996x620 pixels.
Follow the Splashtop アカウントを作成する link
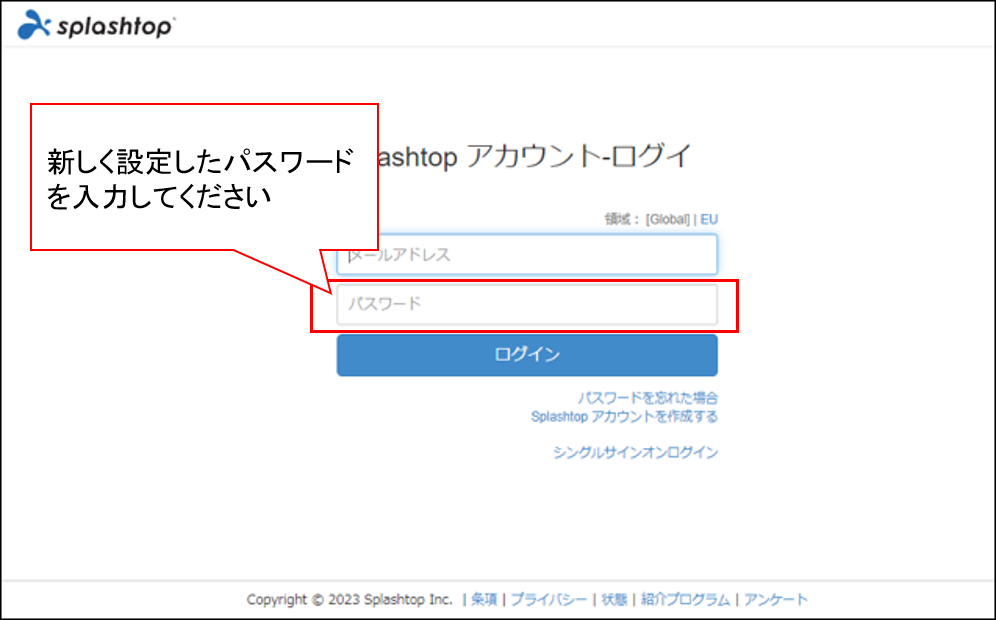tap(624, 417)
